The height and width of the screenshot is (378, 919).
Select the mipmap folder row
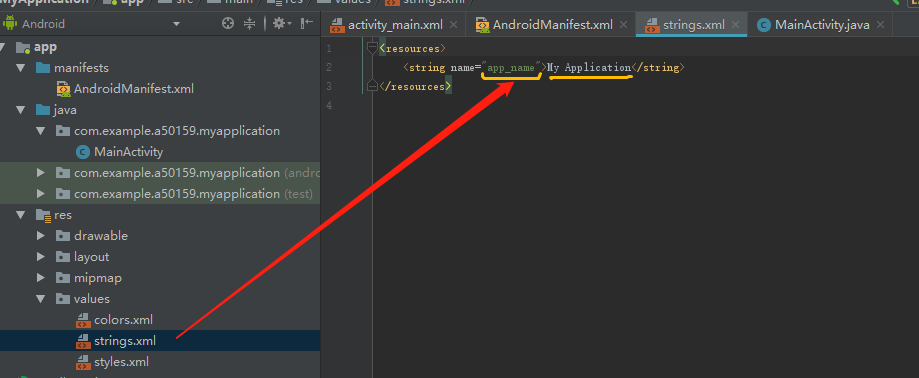160,278
